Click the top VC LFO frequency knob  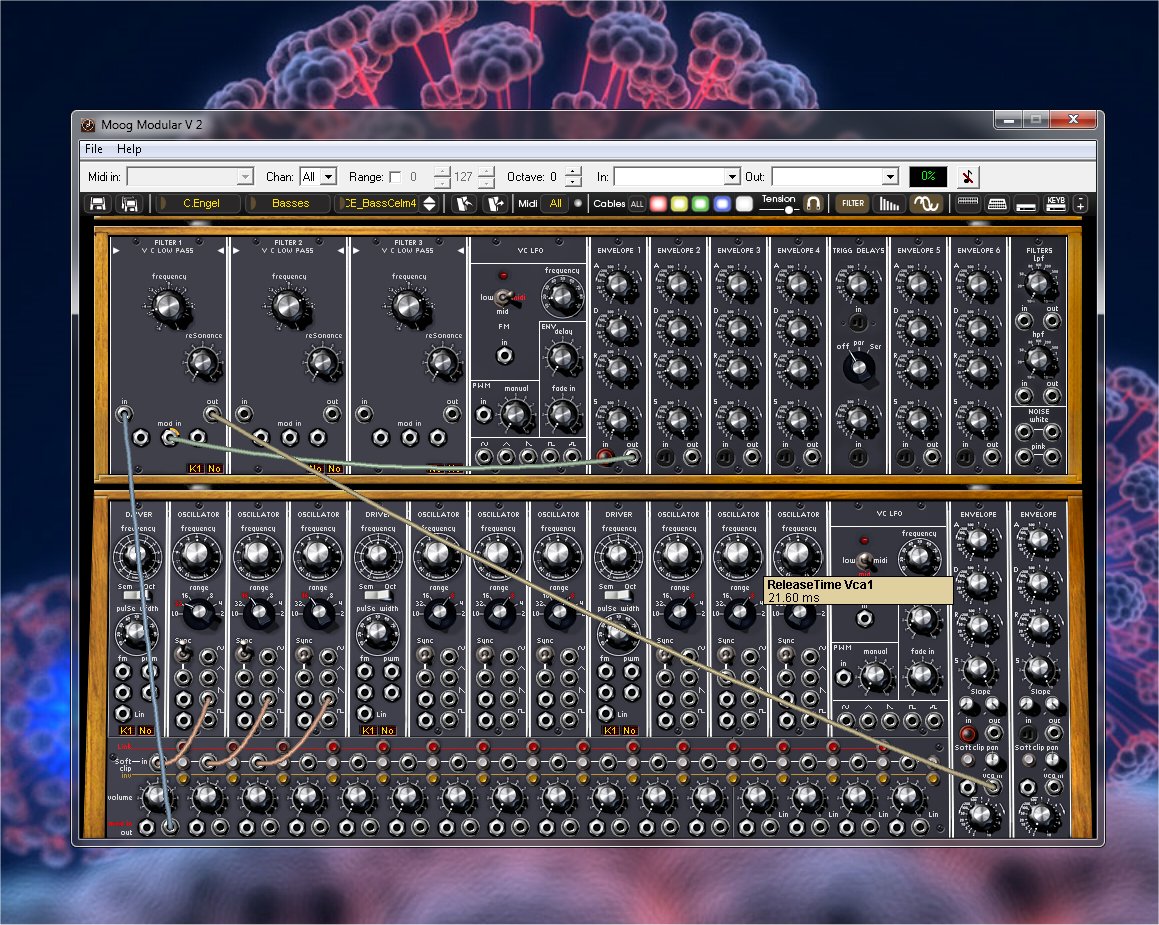[562, 296]
